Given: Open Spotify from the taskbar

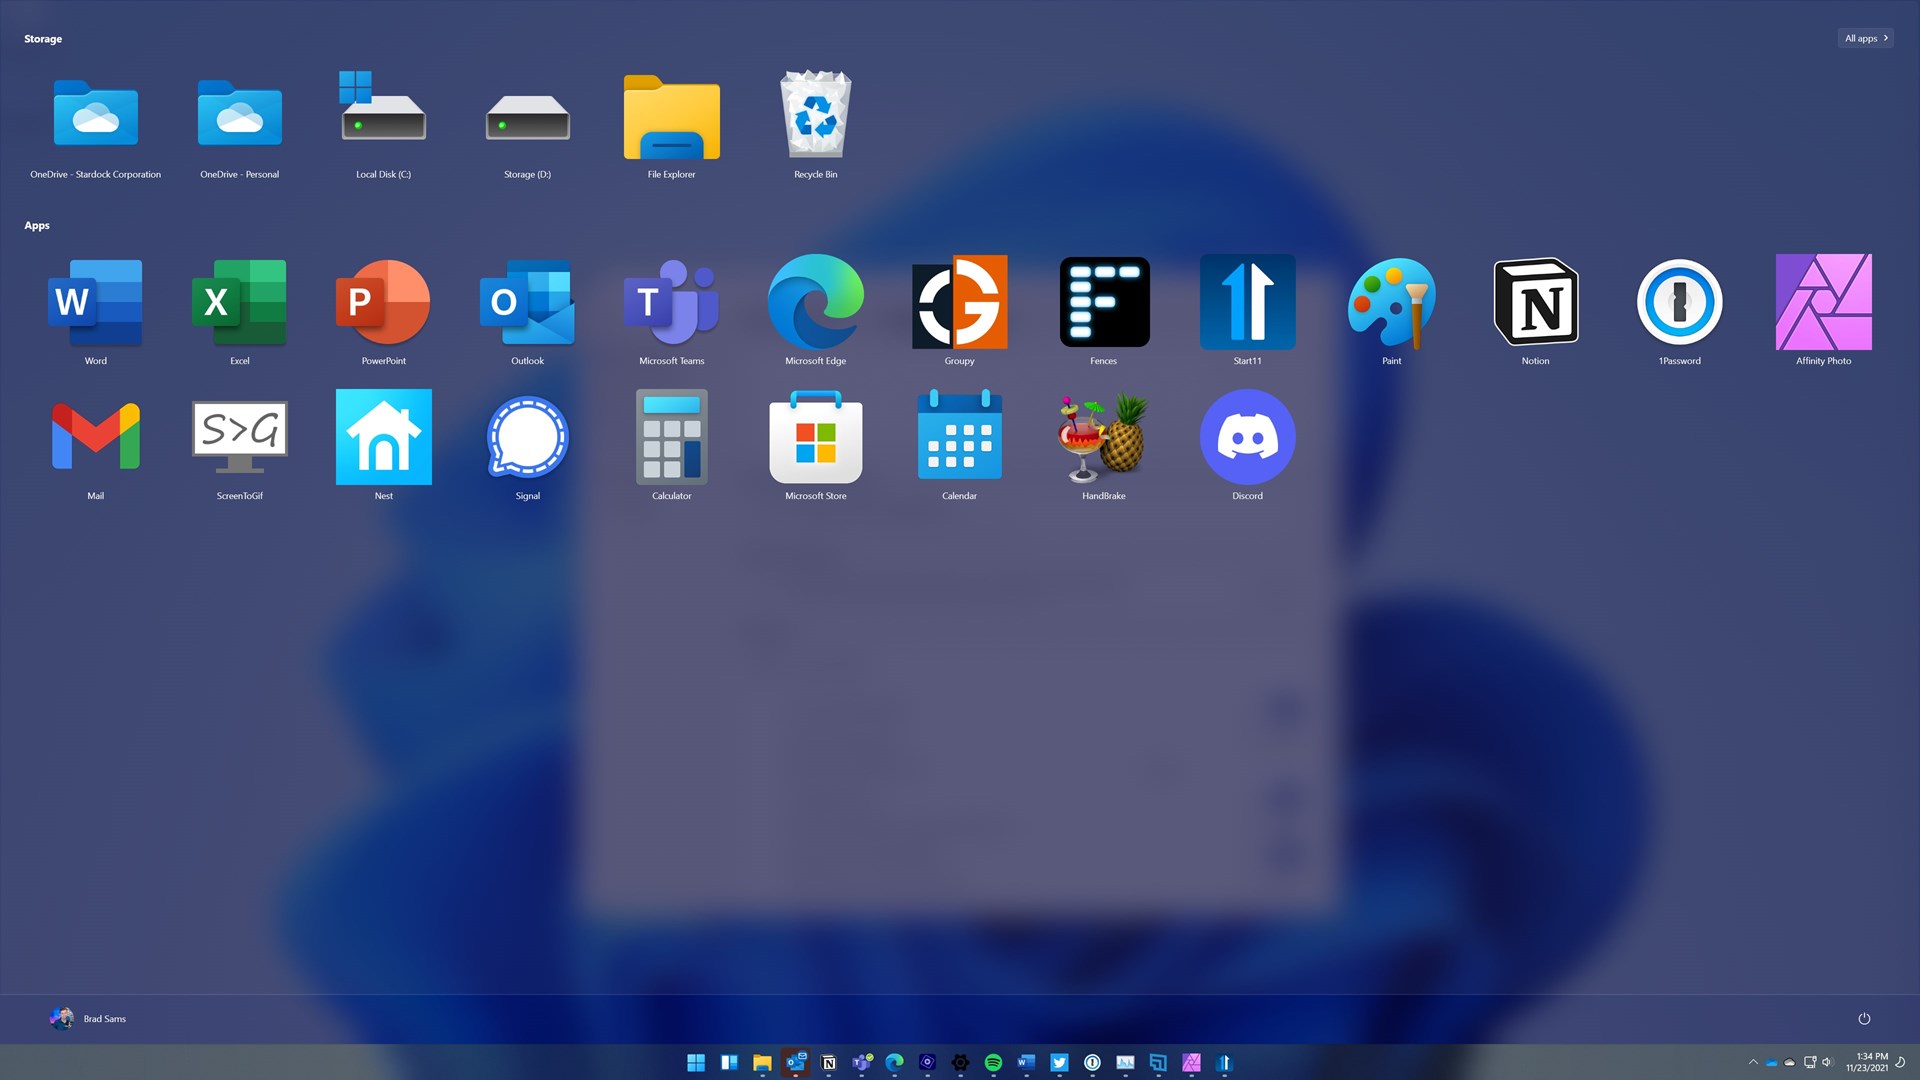Looking at the screenshot, I should pyautogui.click(x=993, y=1063).
